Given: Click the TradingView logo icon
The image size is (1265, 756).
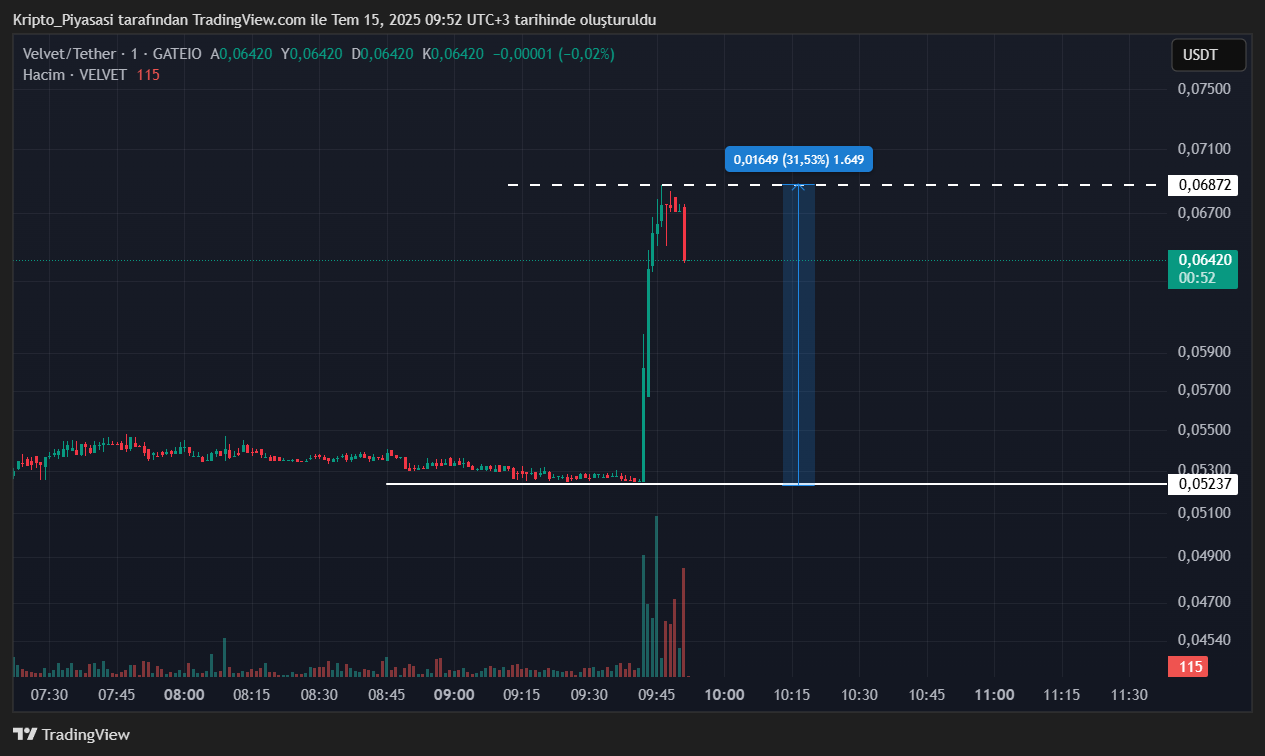Looking at the screenshot, I should point(25,735).
